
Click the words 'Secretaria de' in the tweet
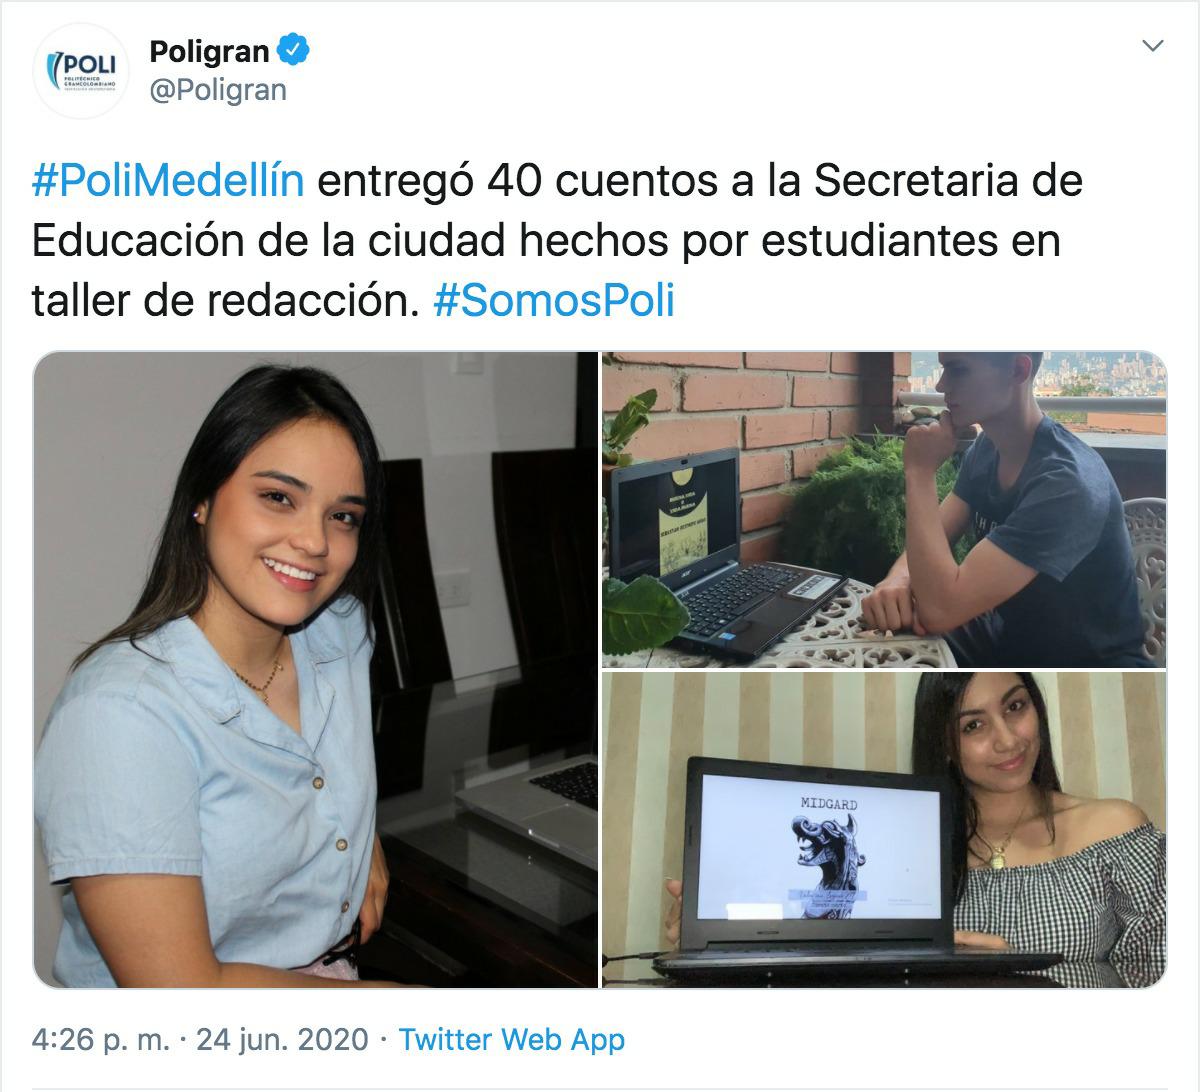(x=948, y=182)
